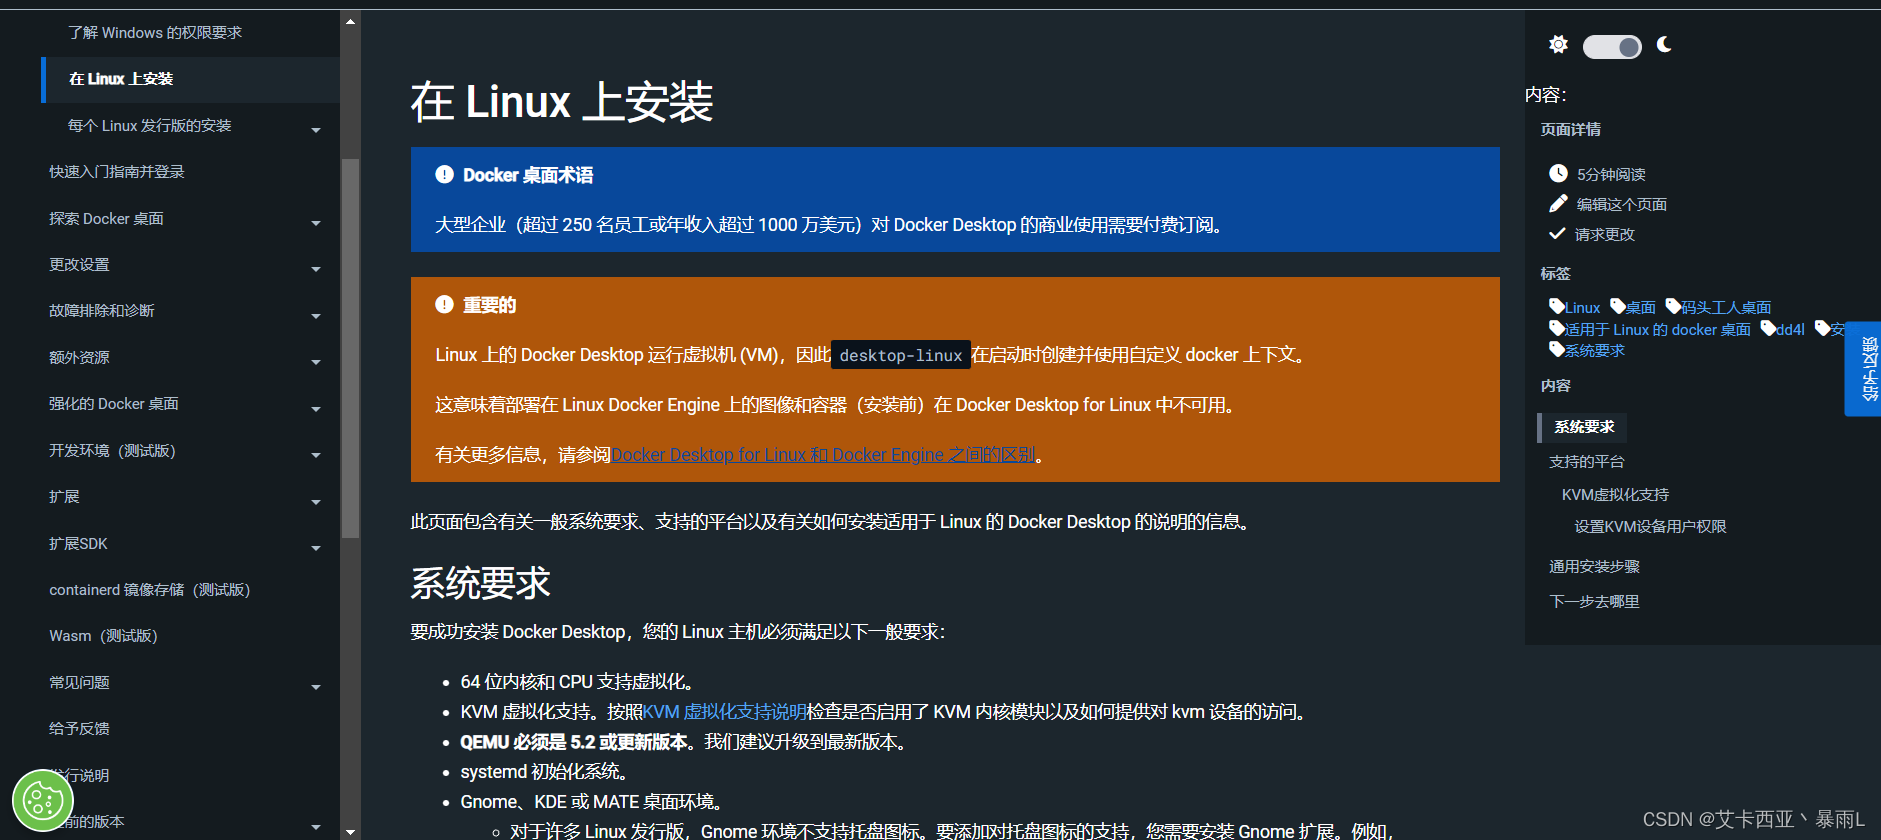Expand the 扩展 section arrow

(x=316, y=502)
